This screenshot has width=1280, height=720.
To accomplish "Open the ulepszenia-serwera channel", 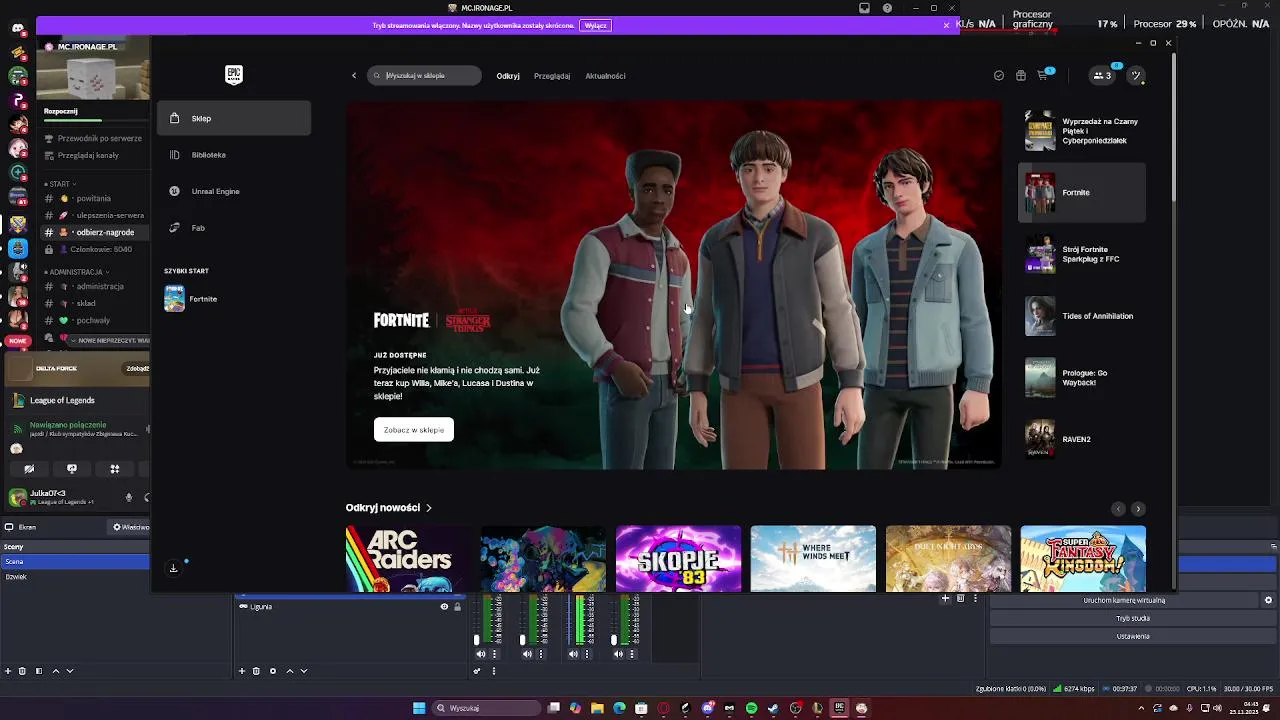I will click(93, 215).
